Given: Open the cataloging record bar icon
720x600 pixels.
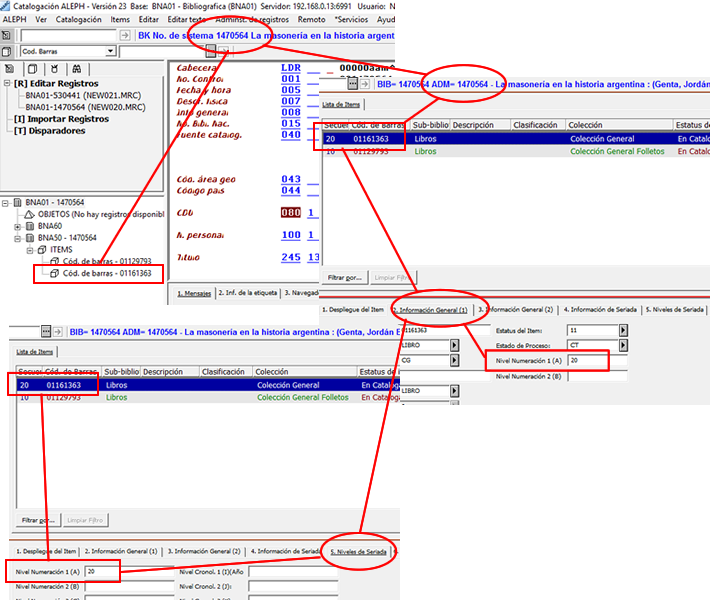Looking at the screenshot, I should (x=6, y=35).
